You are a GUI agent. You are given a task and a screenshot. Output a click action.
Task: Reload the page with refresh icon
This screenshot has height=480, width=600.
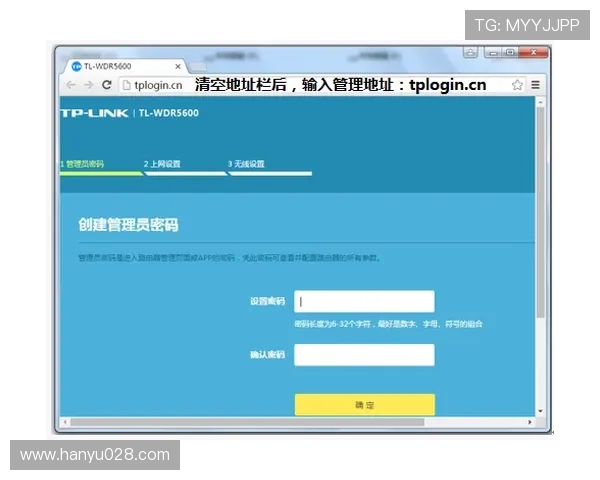(107, 85)
